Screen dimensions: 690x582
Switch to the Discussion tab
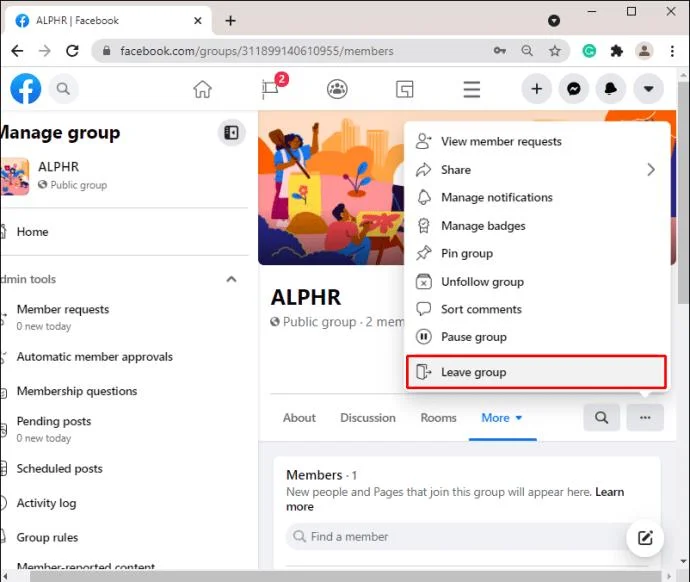point(368,418)
